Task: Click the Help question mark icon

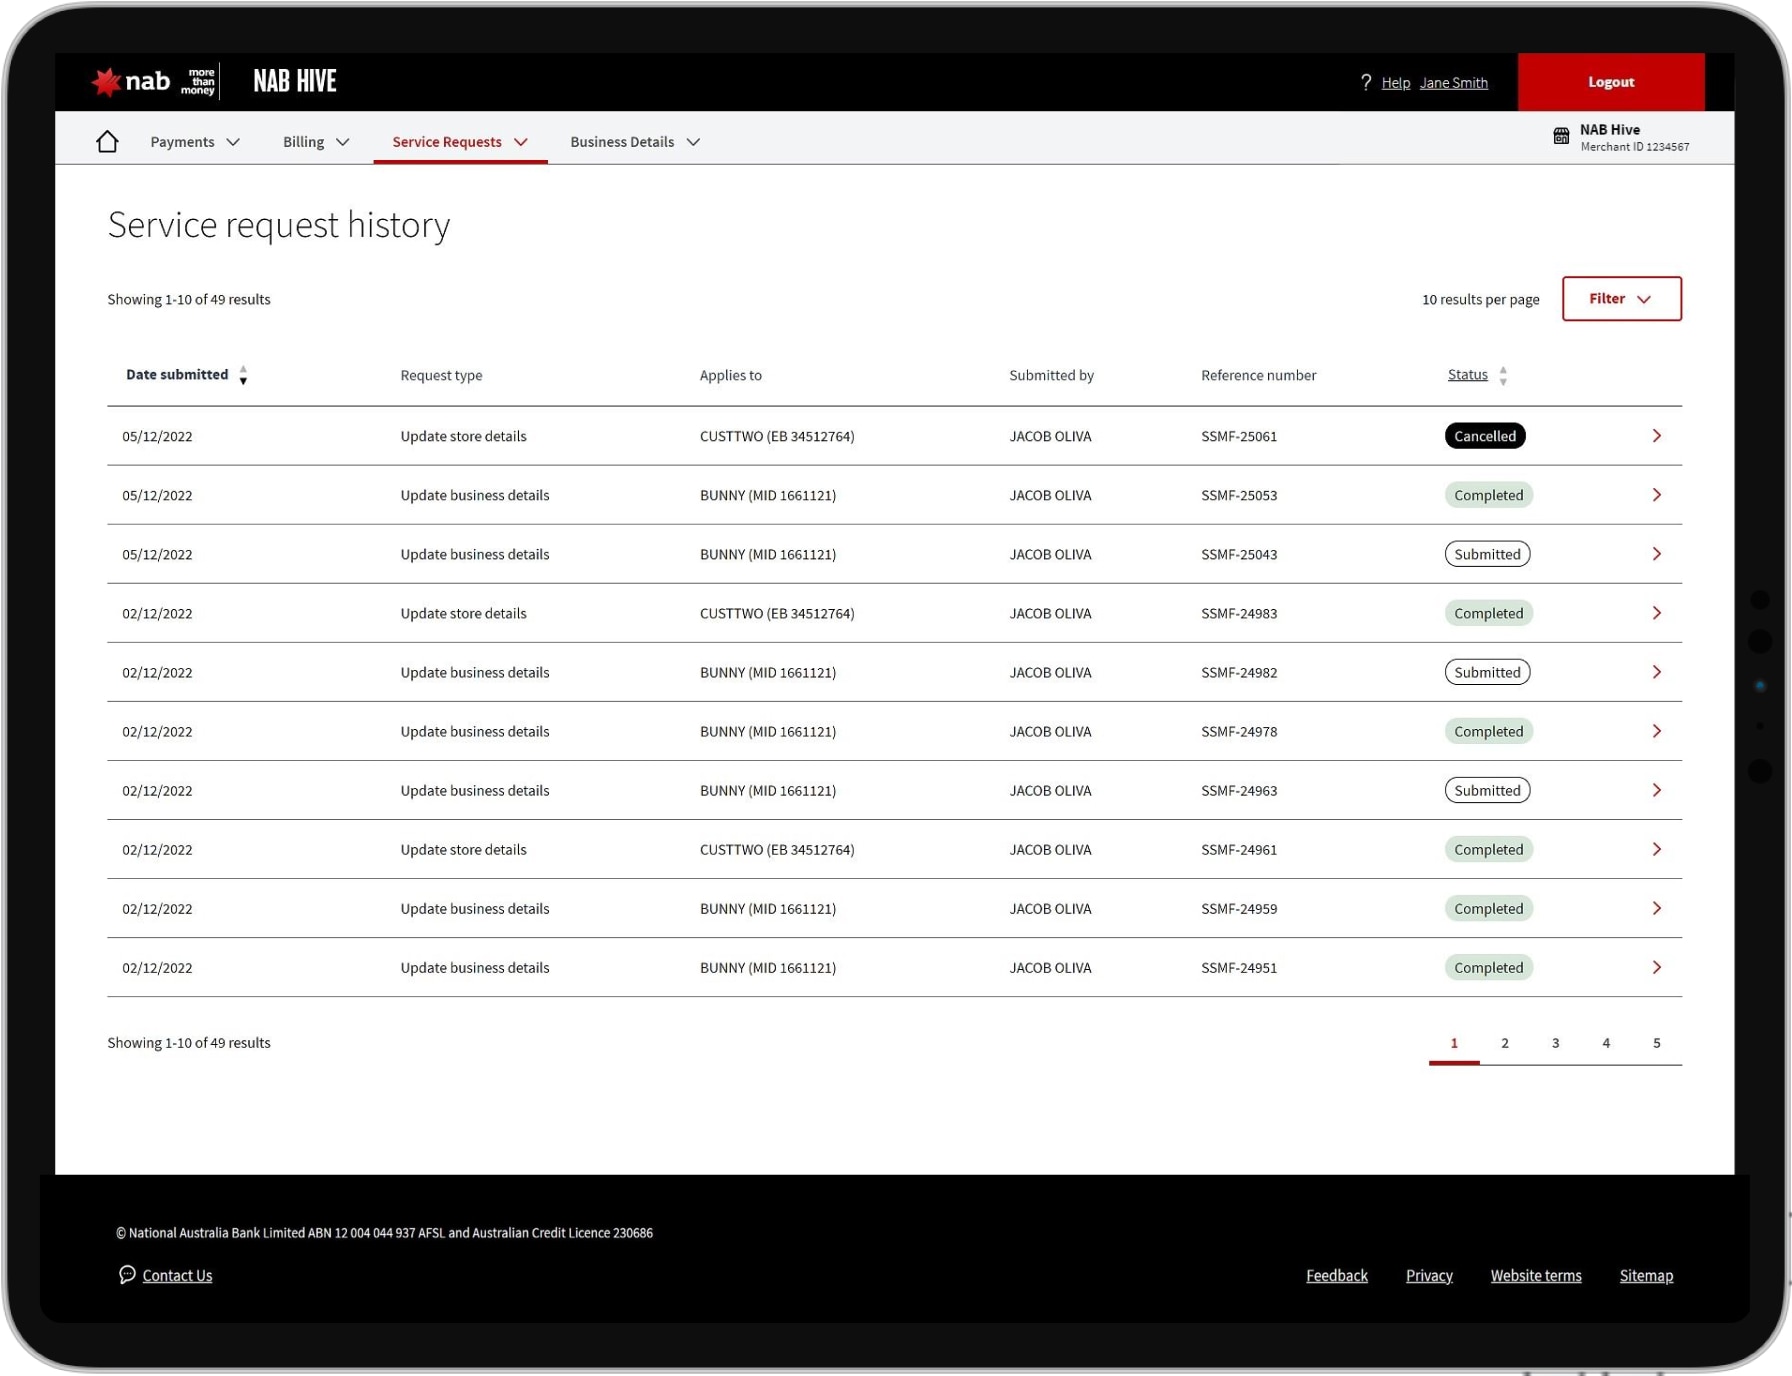Action: click(x=1366, y=82)
